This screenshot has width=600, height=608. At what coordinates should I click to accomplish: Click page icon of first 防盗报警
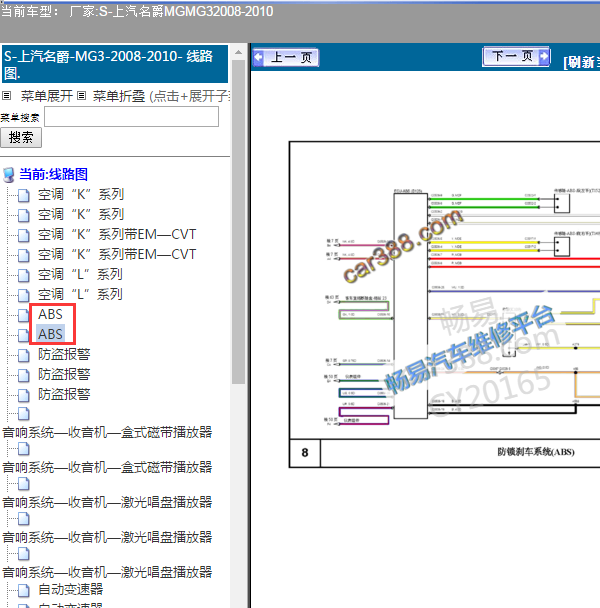(24, 356)
